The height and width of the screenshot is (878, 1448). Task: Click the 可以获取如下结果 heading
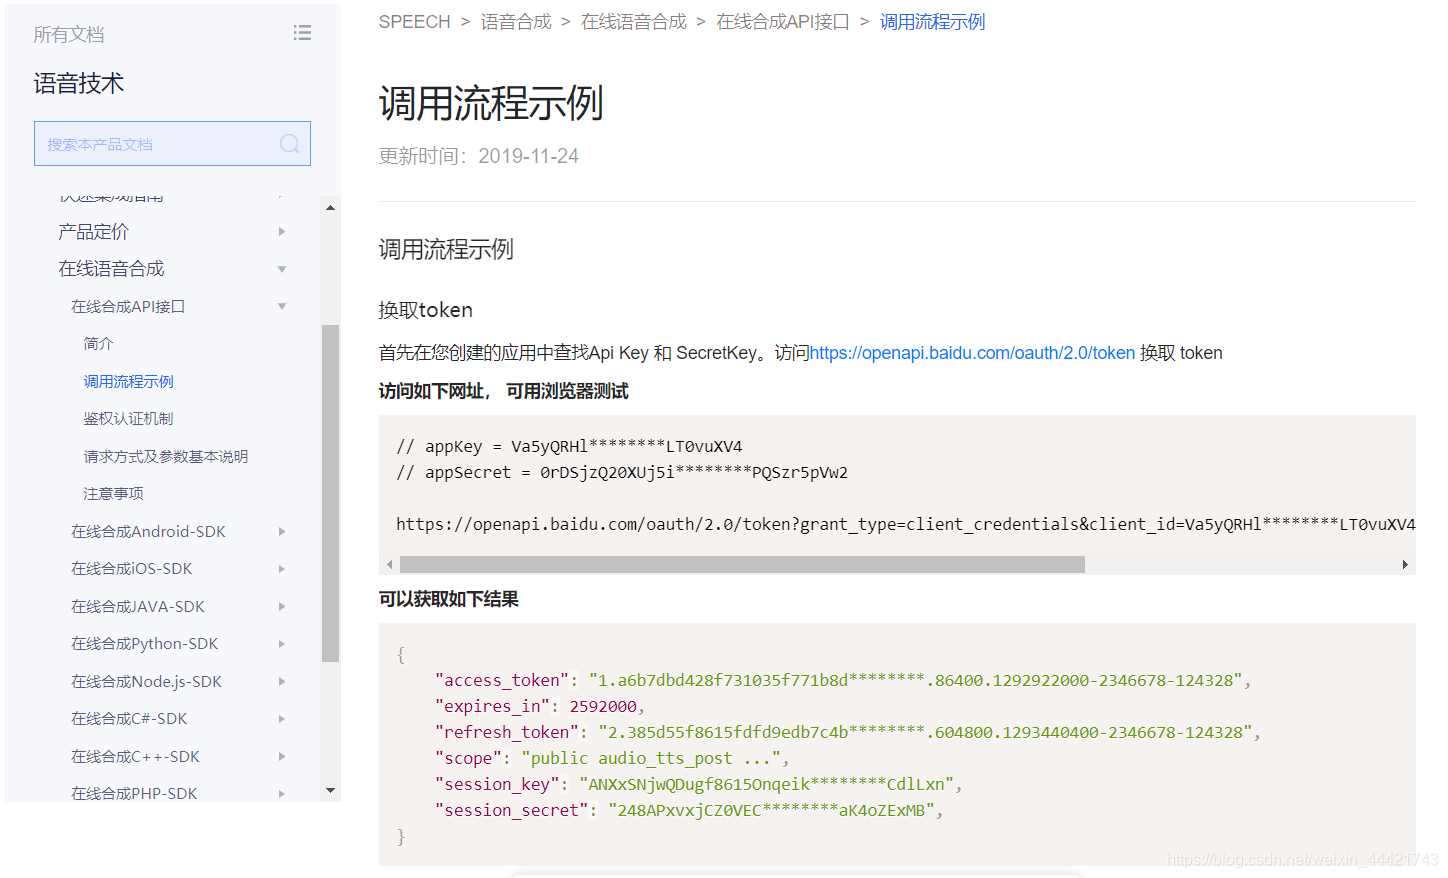[x=448, y=599]
